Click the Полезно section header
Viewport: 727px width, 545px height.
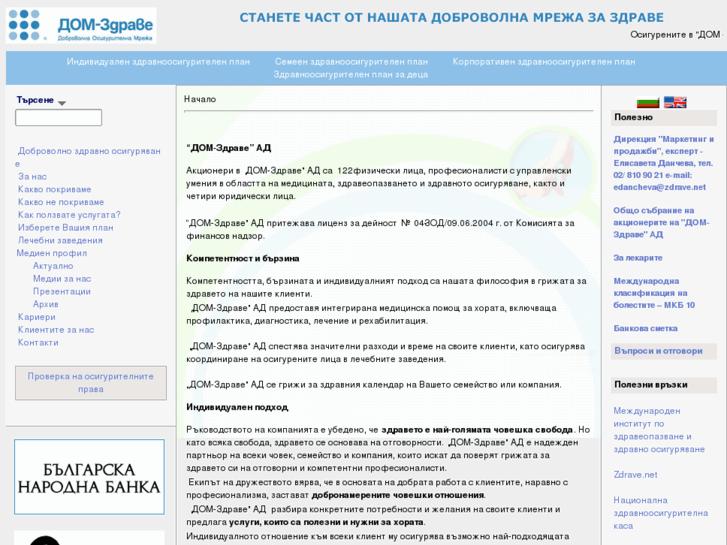pos(664,117)
